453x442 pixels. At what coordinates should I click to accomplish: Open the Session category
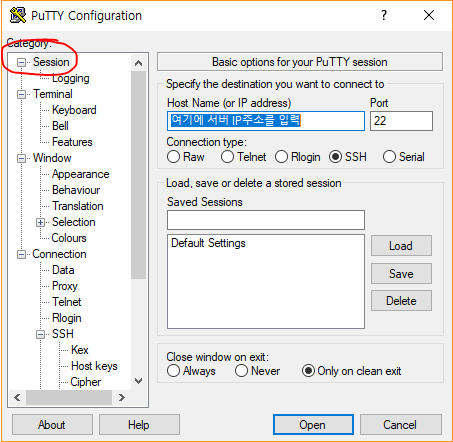click(51, 62)
